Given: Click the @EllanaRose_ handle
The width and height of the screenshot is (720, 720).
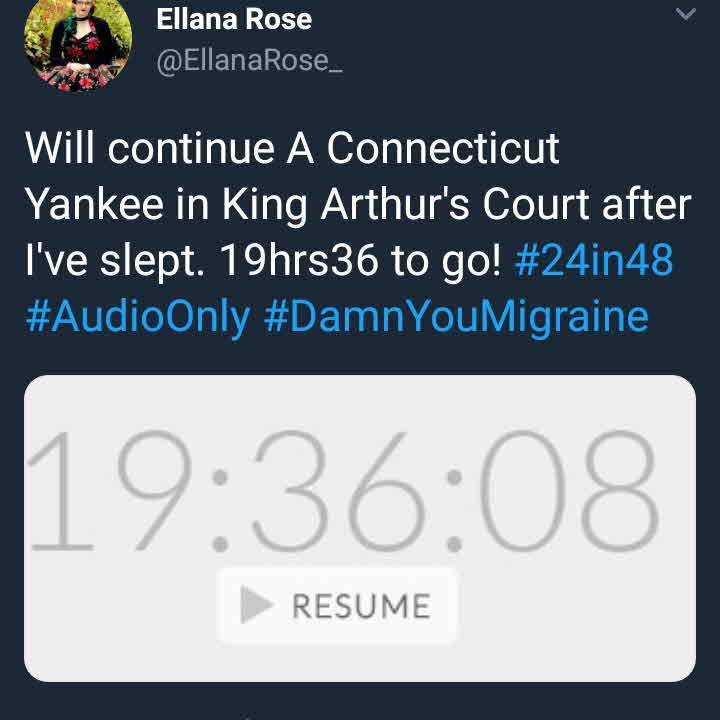Looking at the screenshot, I should [249, 60].
